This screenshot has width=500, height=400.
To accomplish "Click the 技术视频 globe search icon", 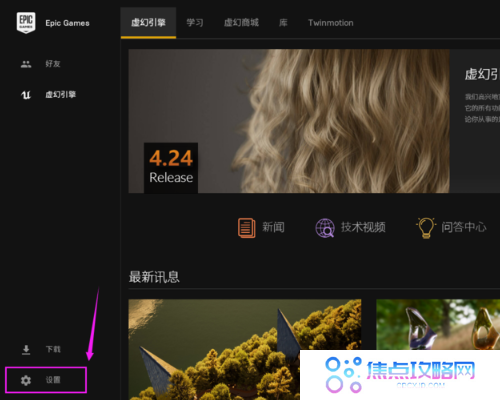I will pyautogui.click(x=325, y=228).
